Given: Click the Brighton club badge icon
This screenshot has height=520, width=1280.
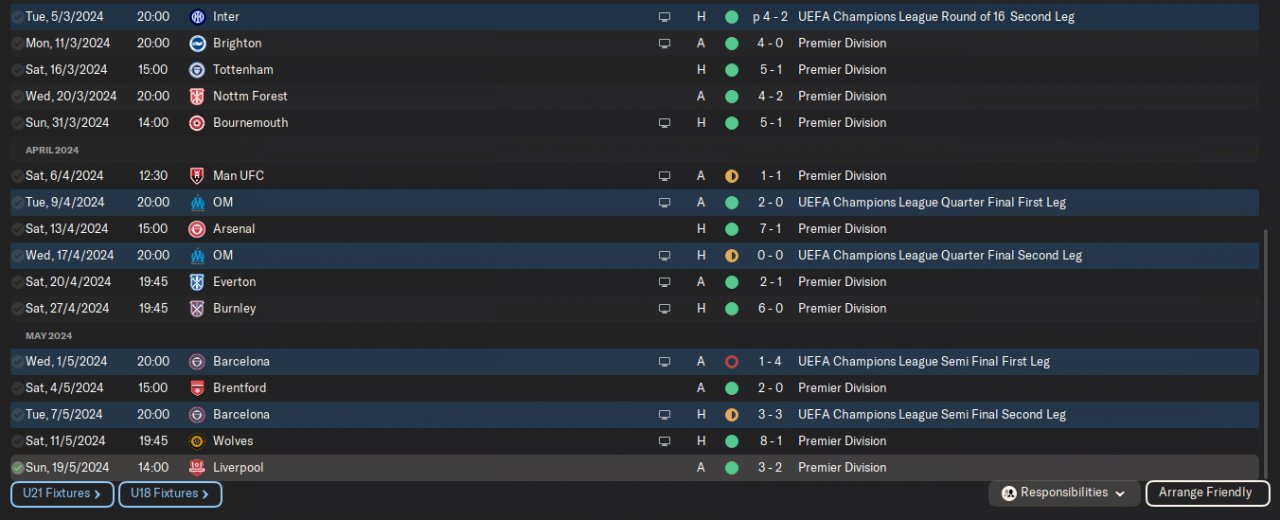Looking at the screenshot, I should pyautogui.click(x=197, y=43).
